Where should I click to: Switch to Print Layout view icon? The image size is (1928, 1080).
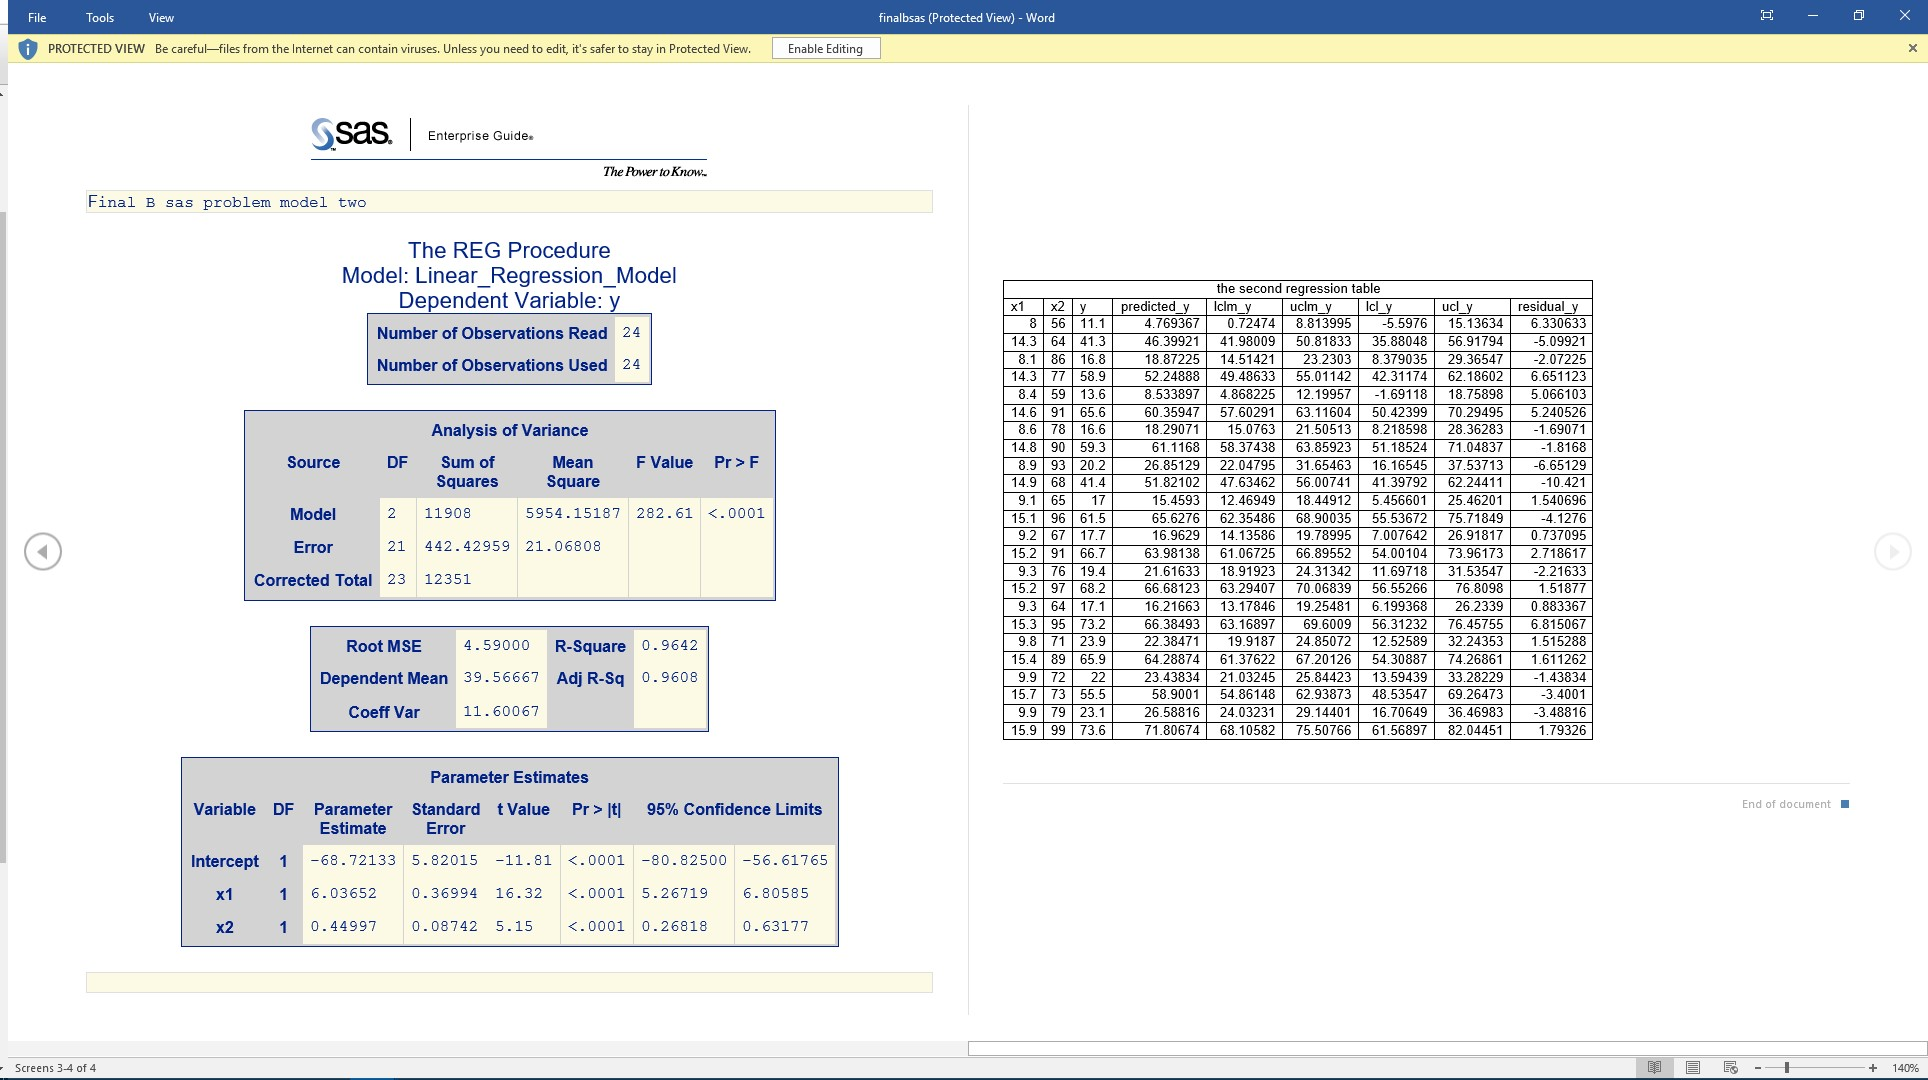pyautogui.click(x=1693, y=1068)
